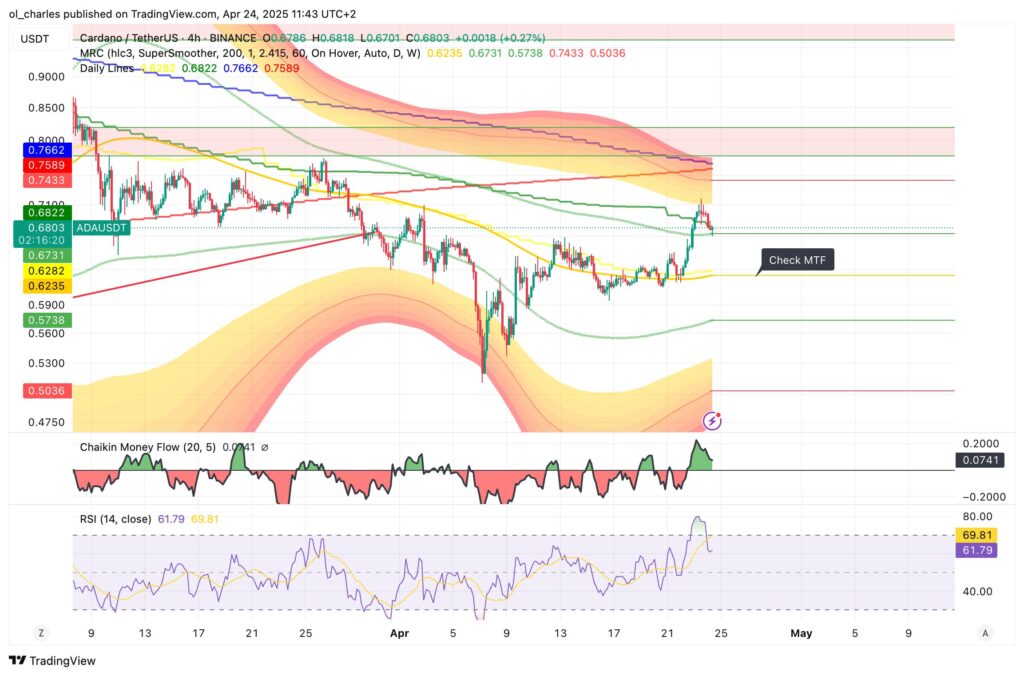Click the May label on time axis
Screen dimensions: 1024x676
click(799, 633)
